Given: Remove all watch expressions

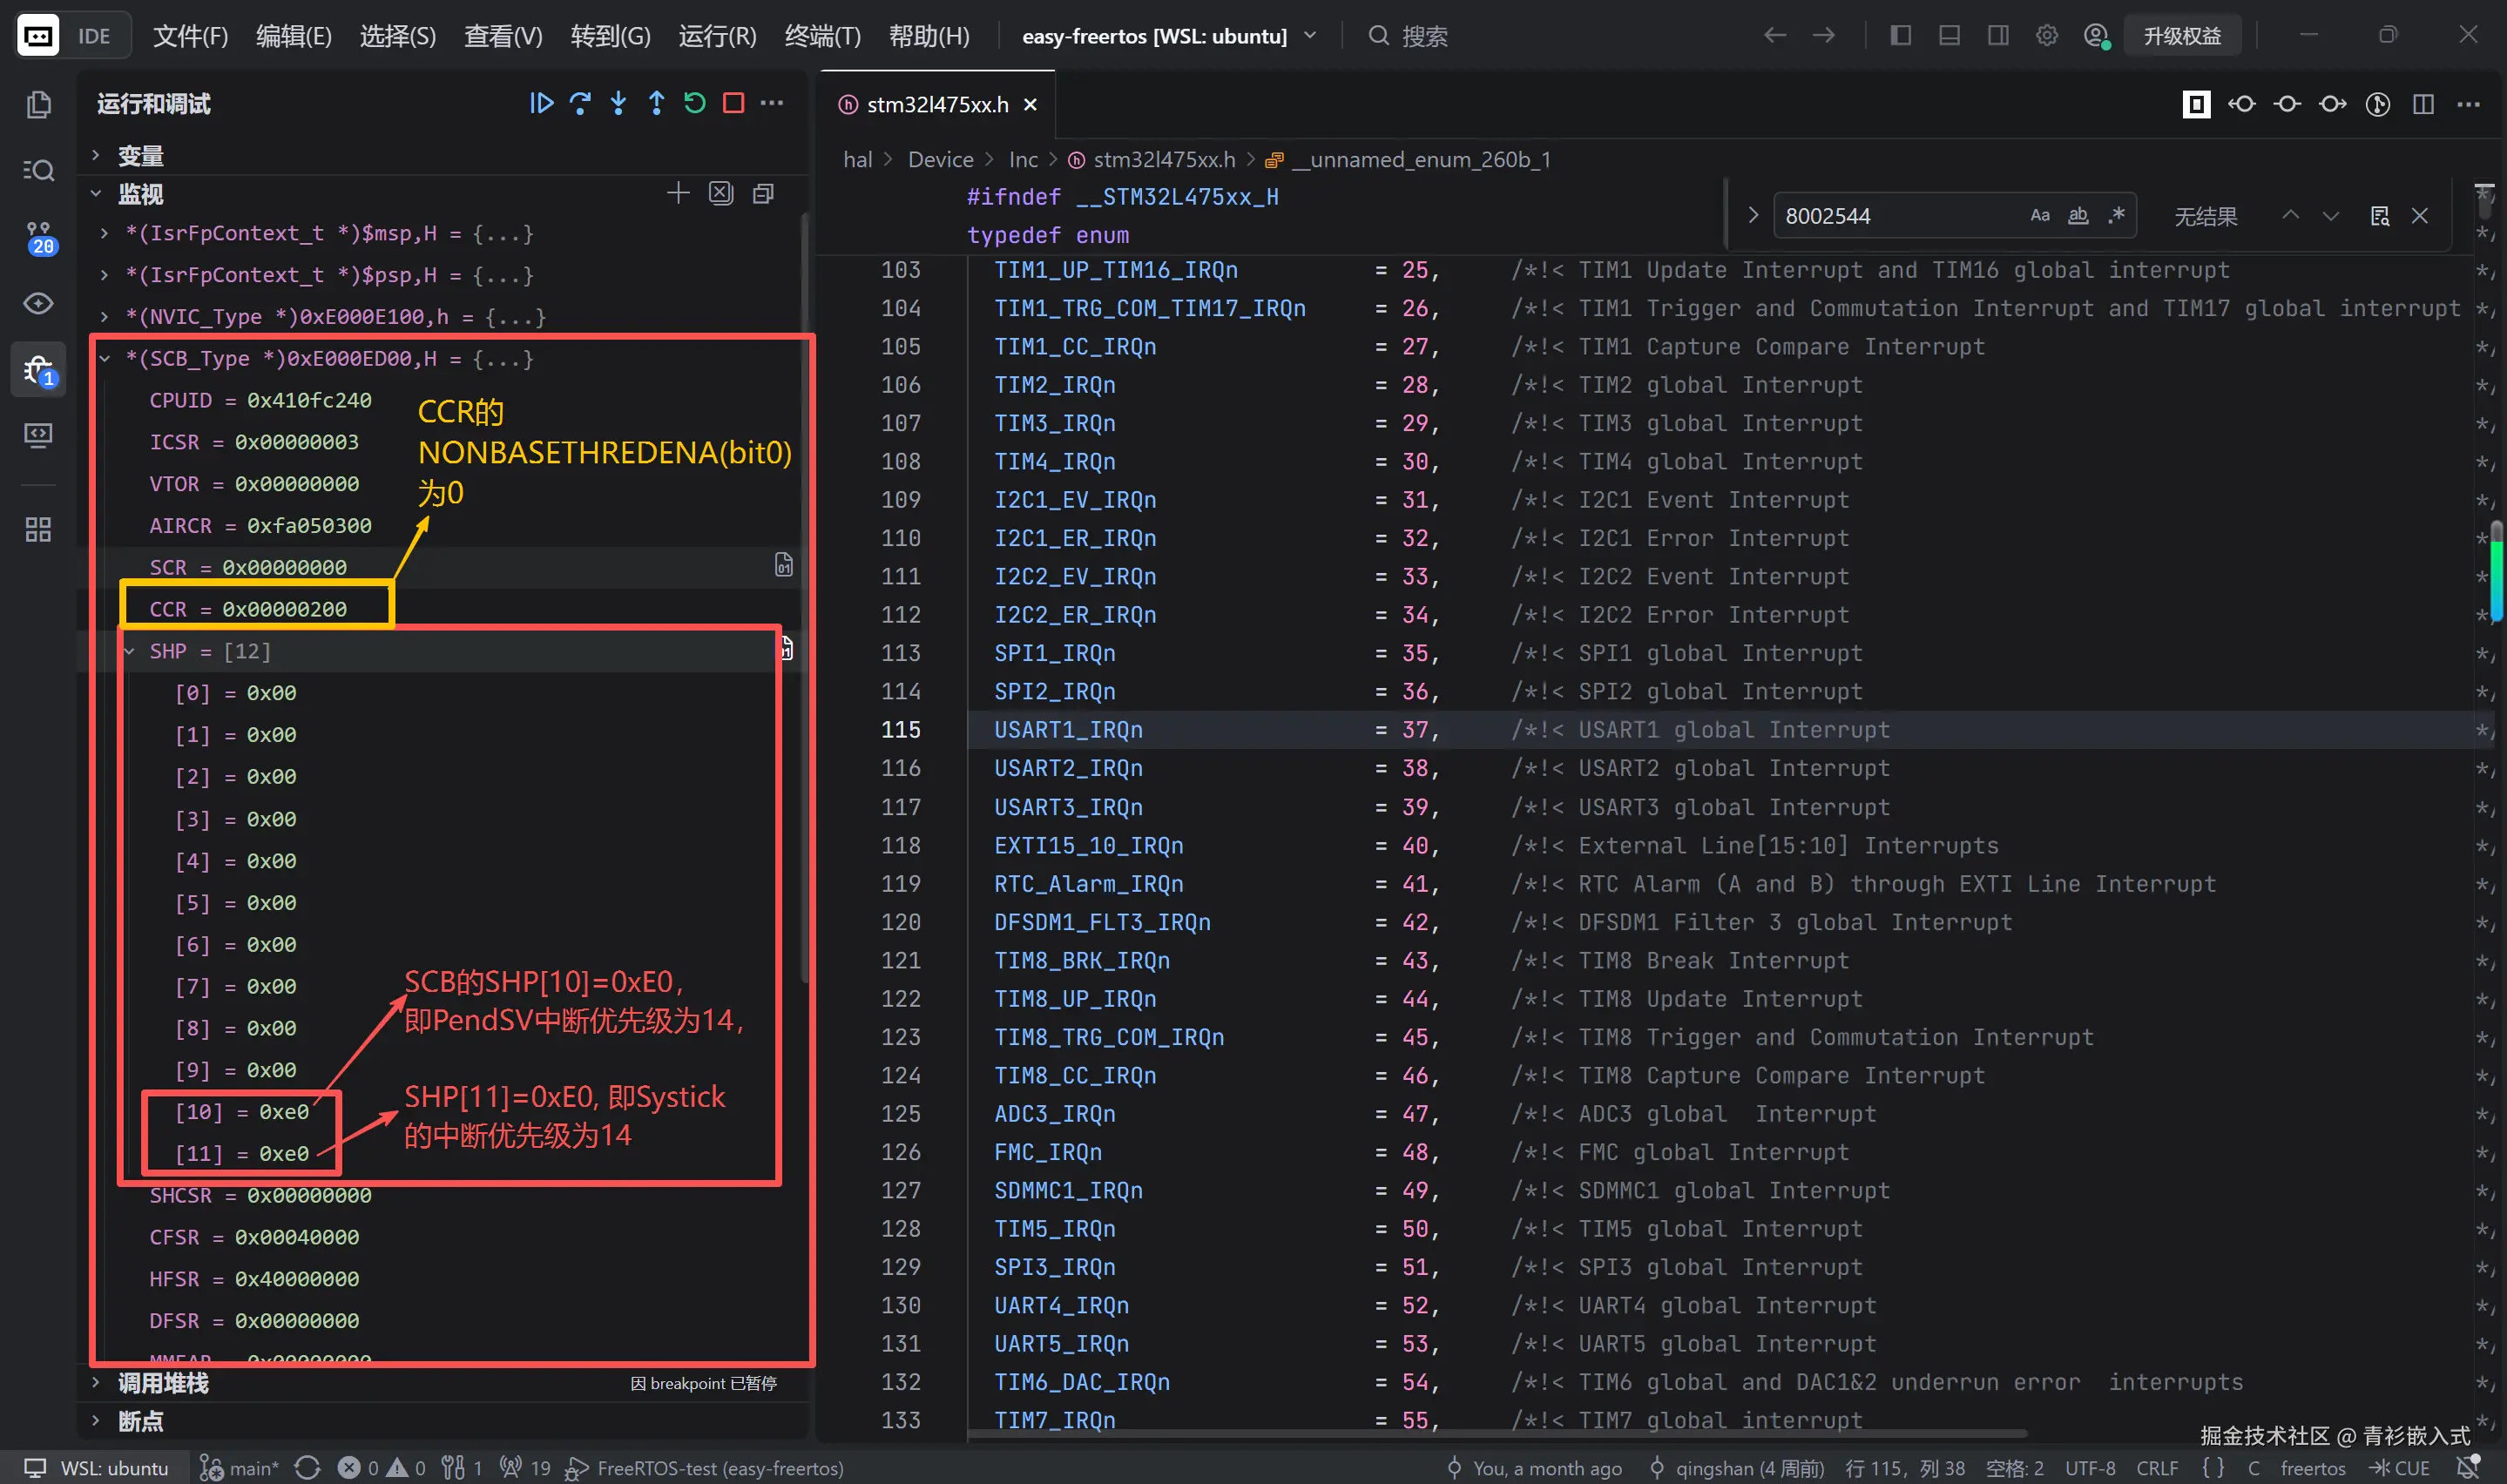Looking at the screenshot, I should (x=721, y=193).
